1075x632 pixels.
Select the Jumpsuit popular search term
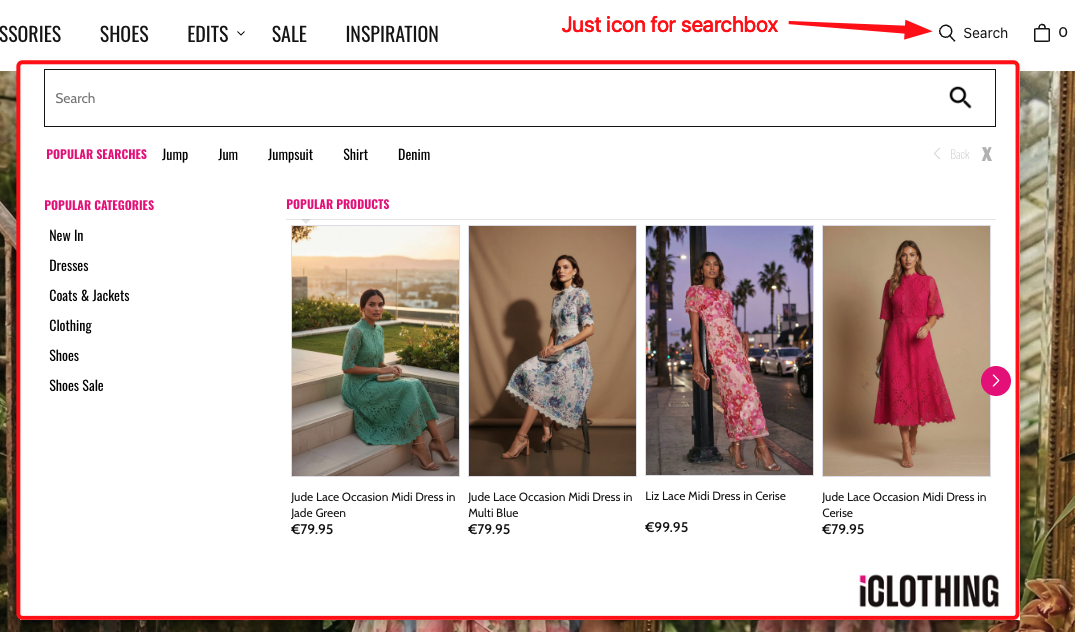click(290, 154)
